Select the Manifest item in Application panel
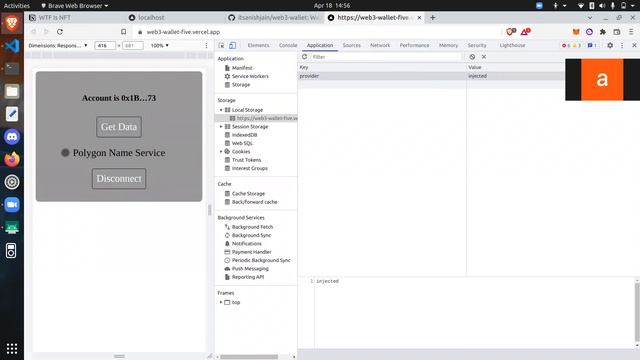The height and width of the screenshot is (360, 640). click(x=242, y=68)
